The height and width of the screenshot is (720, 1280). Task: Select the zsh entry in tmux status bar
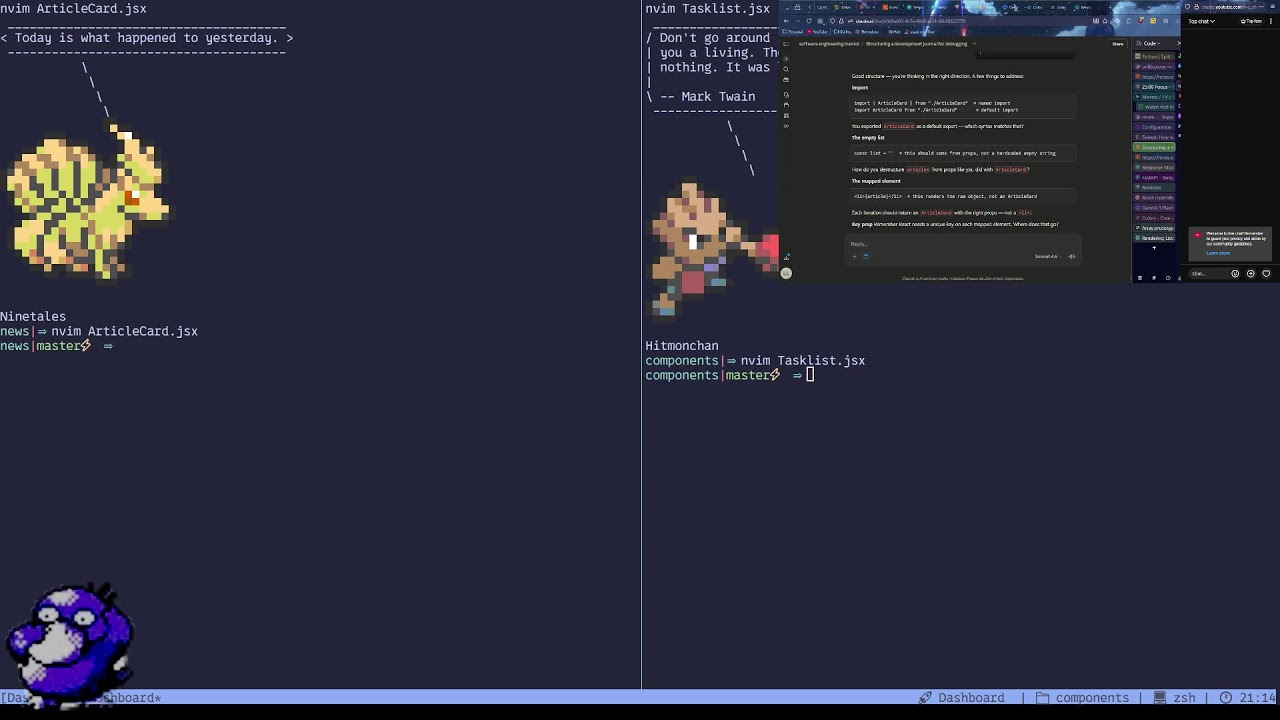(1175, 698)
